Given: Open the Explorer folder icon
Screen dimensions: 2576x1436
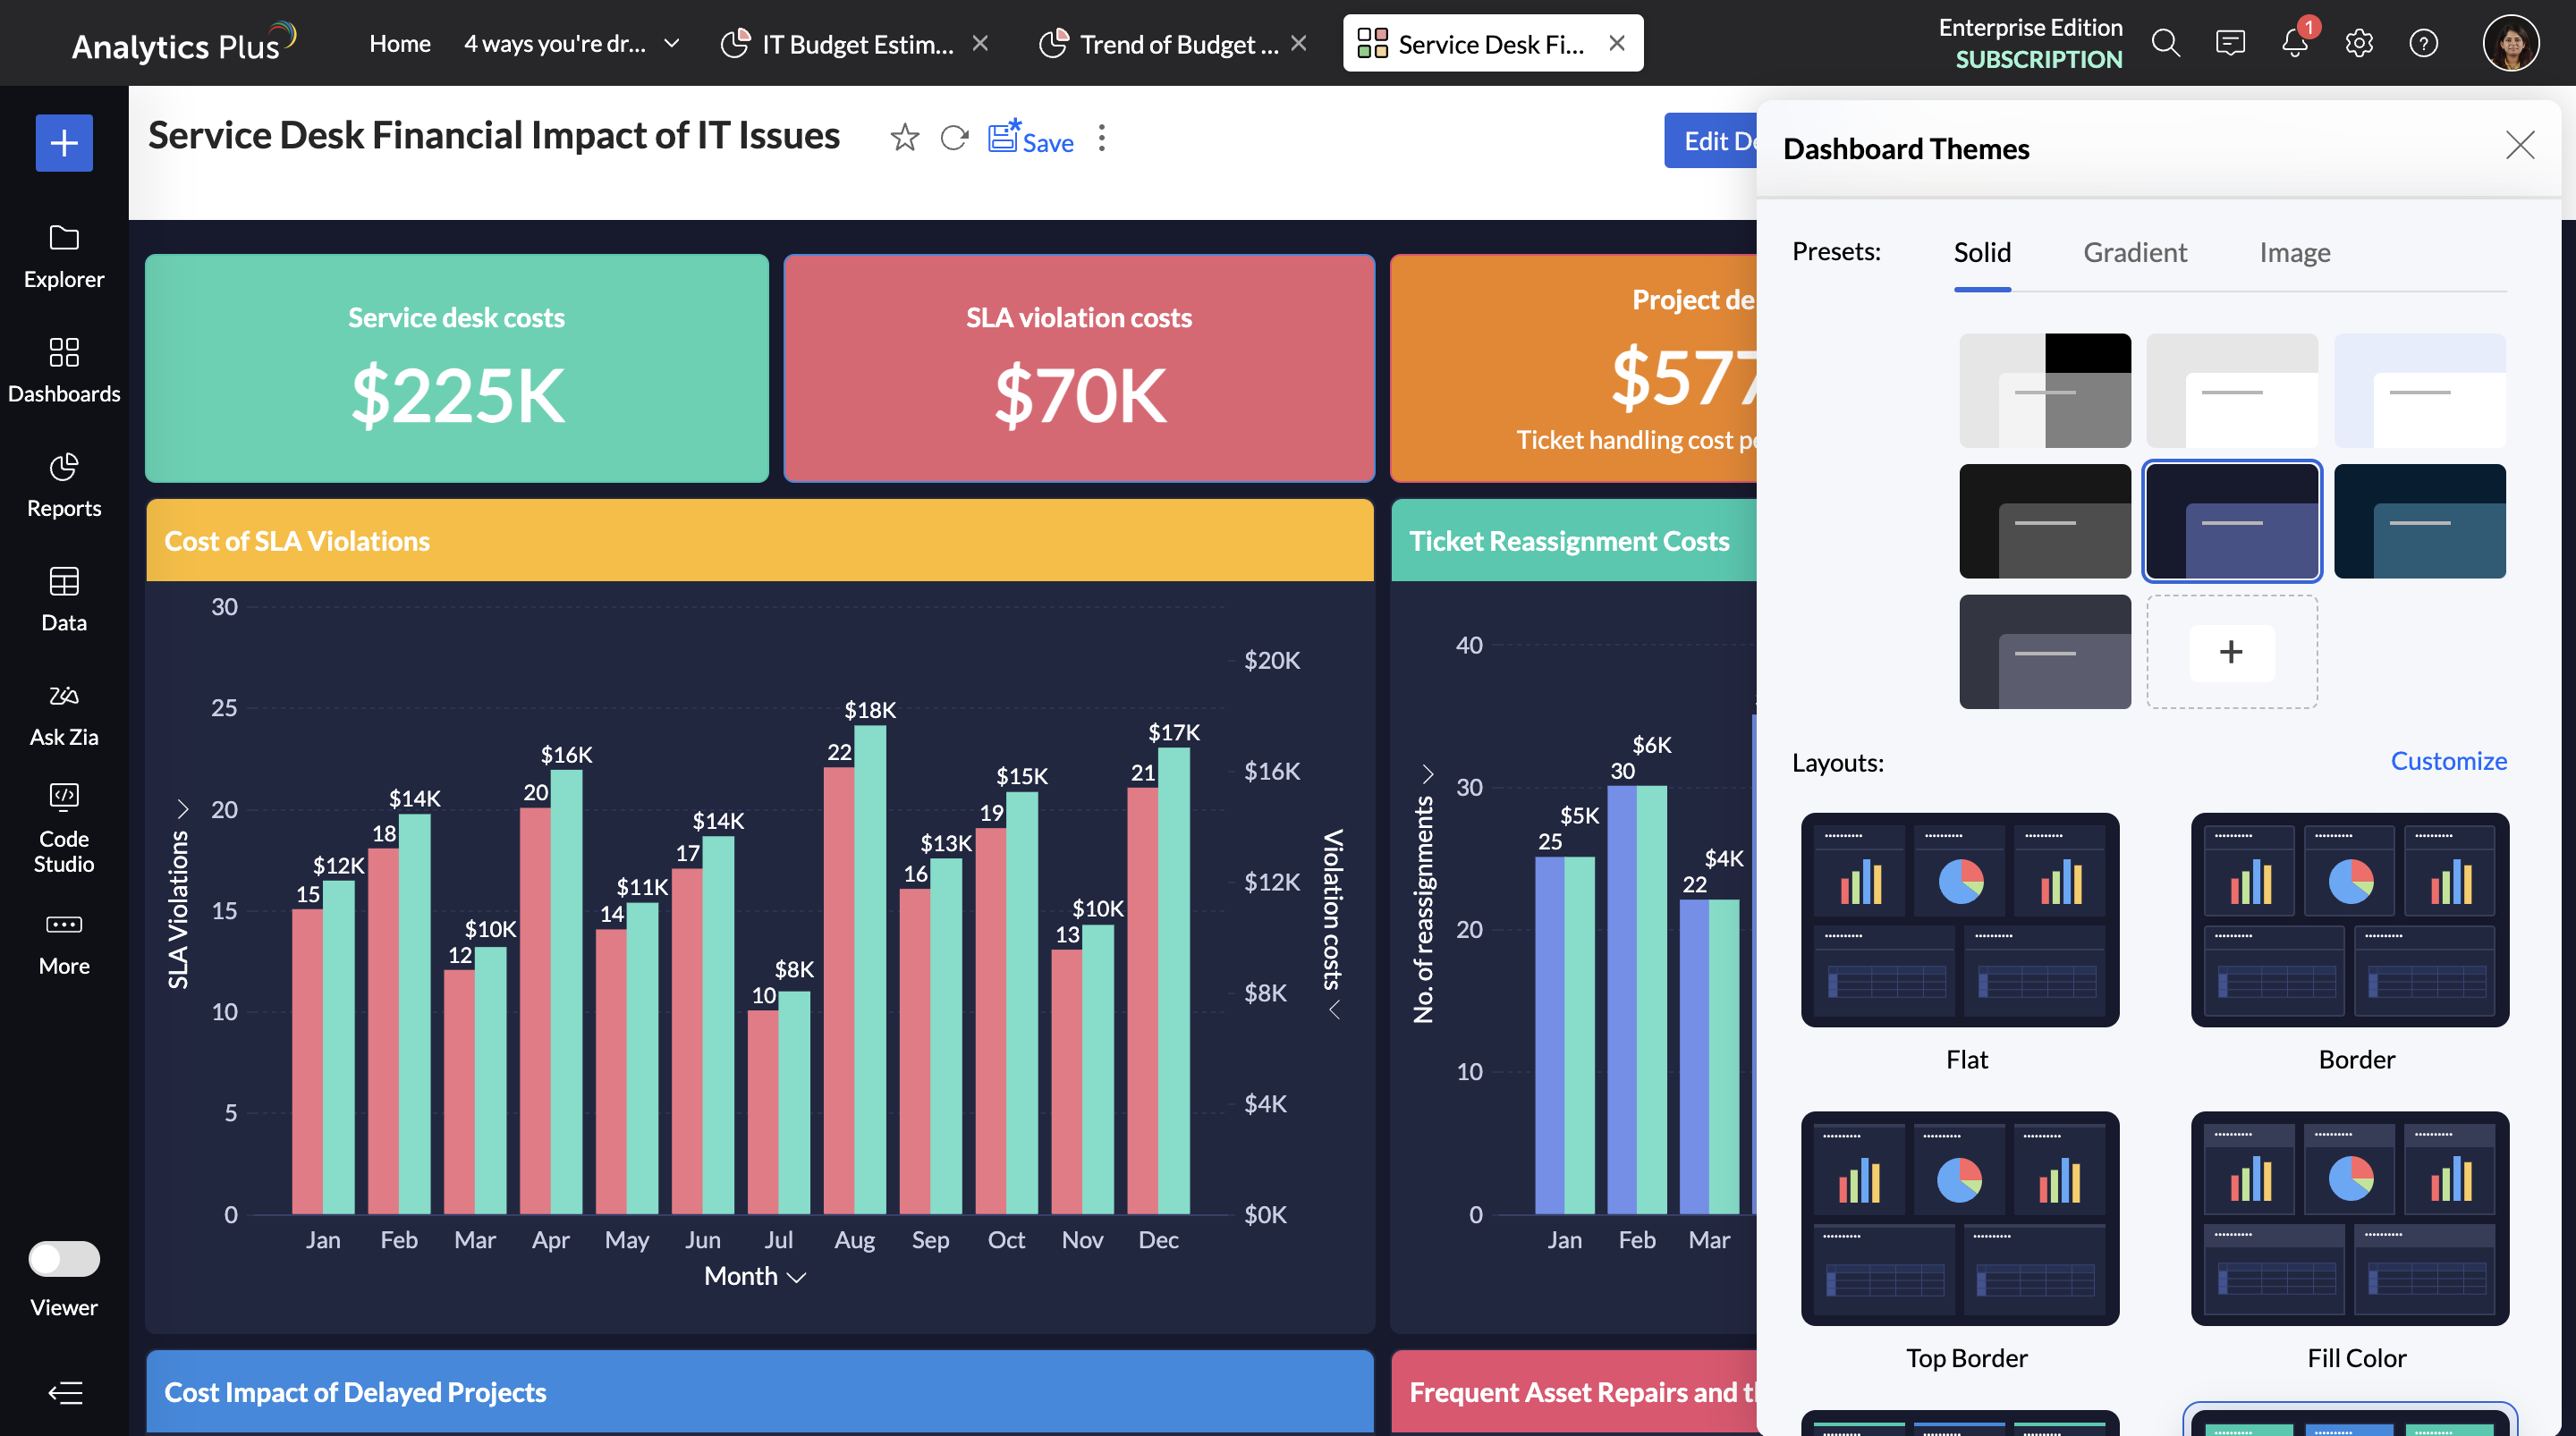Looking at the screenshot, I should click(64, 237).
